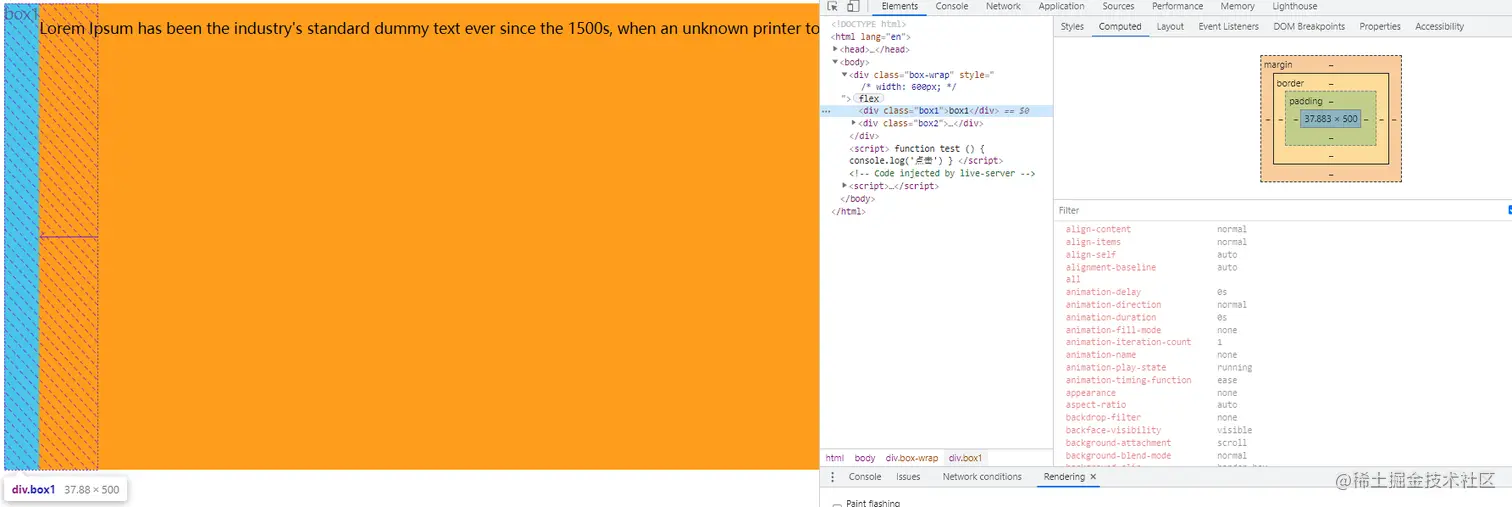Screen dimensions: 1512x507
Task: Expand the box2 div node
Action: pos(853,123)
